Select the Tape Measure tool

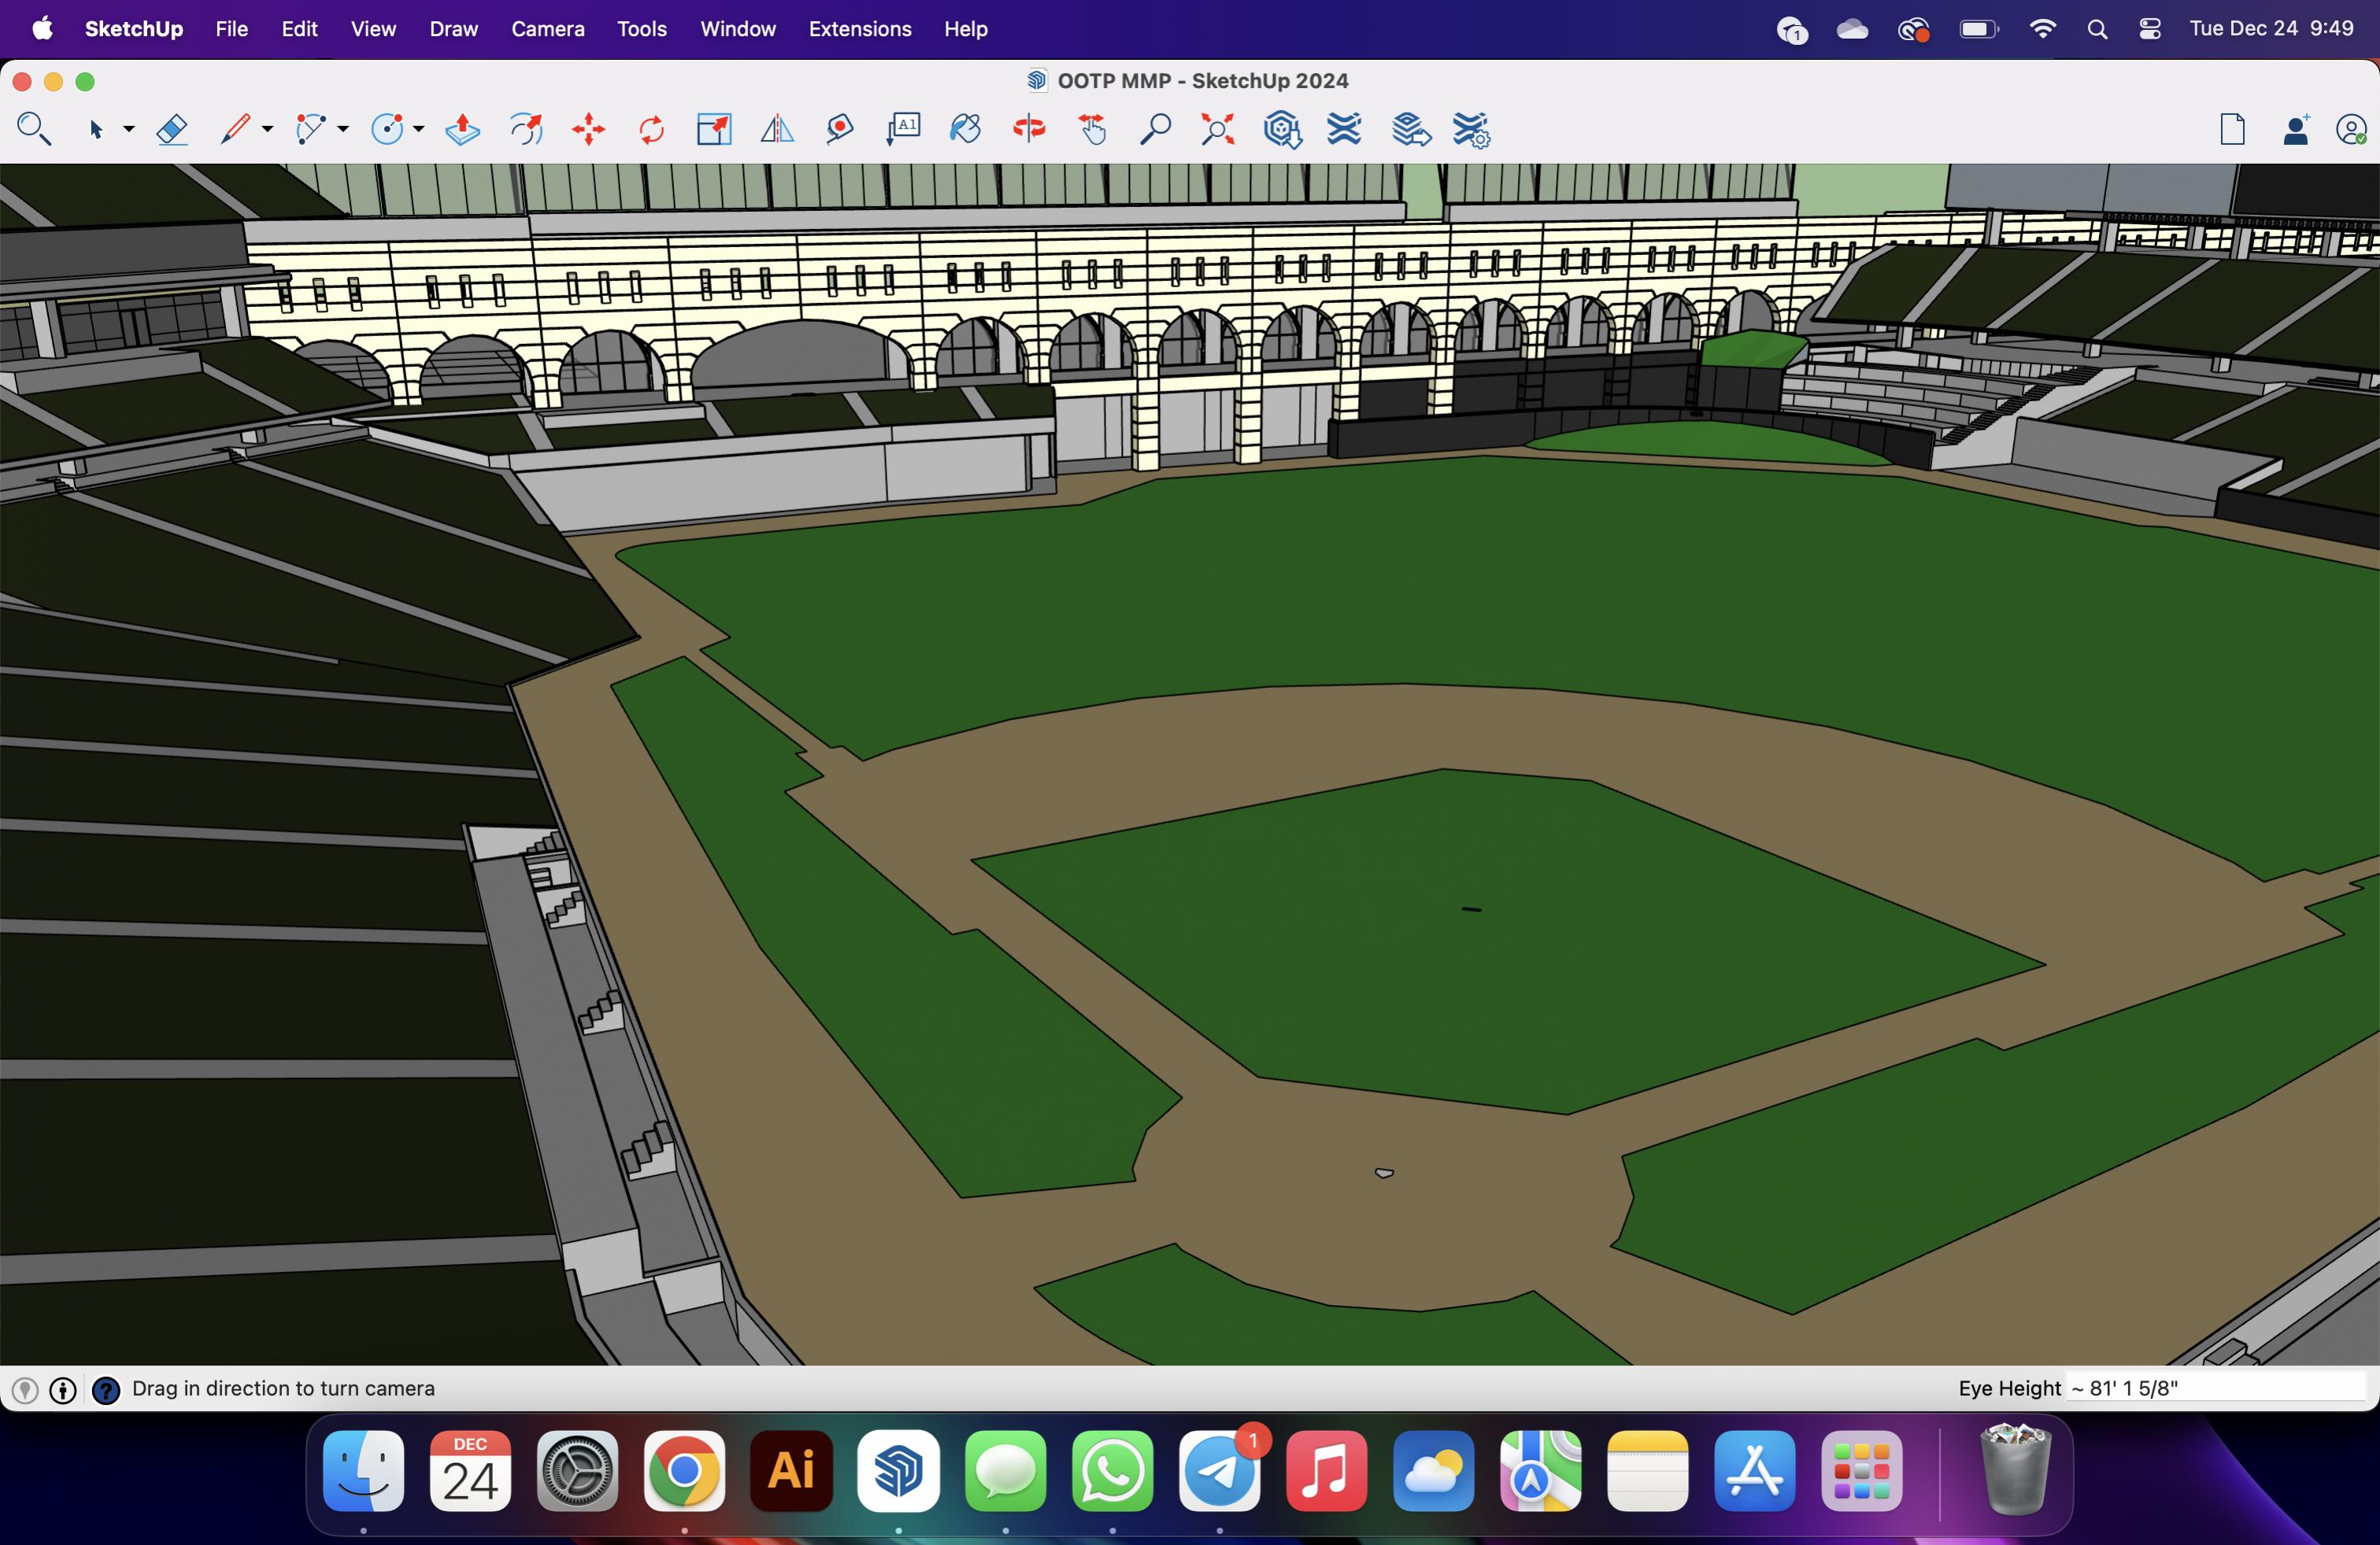(840, 129)
